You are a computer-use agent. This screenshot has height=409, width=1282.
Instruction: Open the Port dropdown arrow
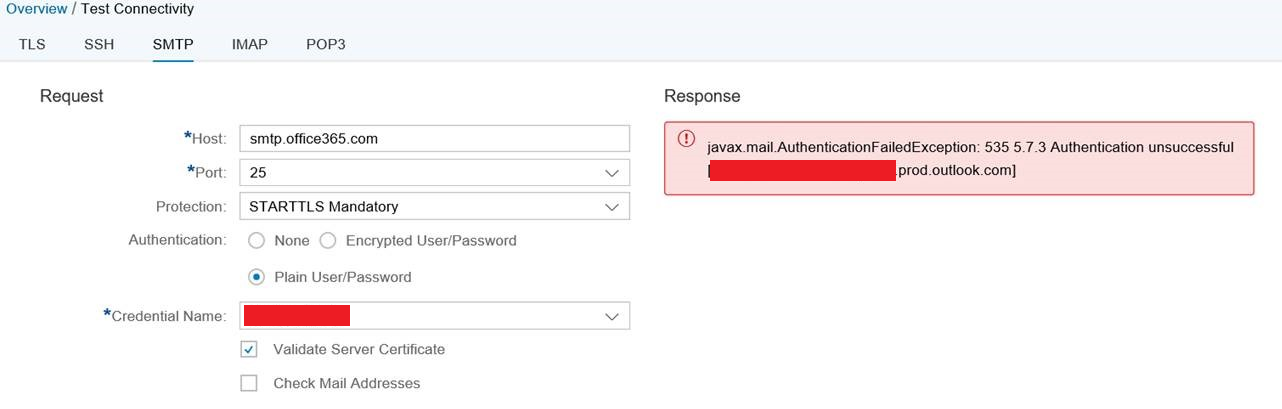[x=612, y=172]
